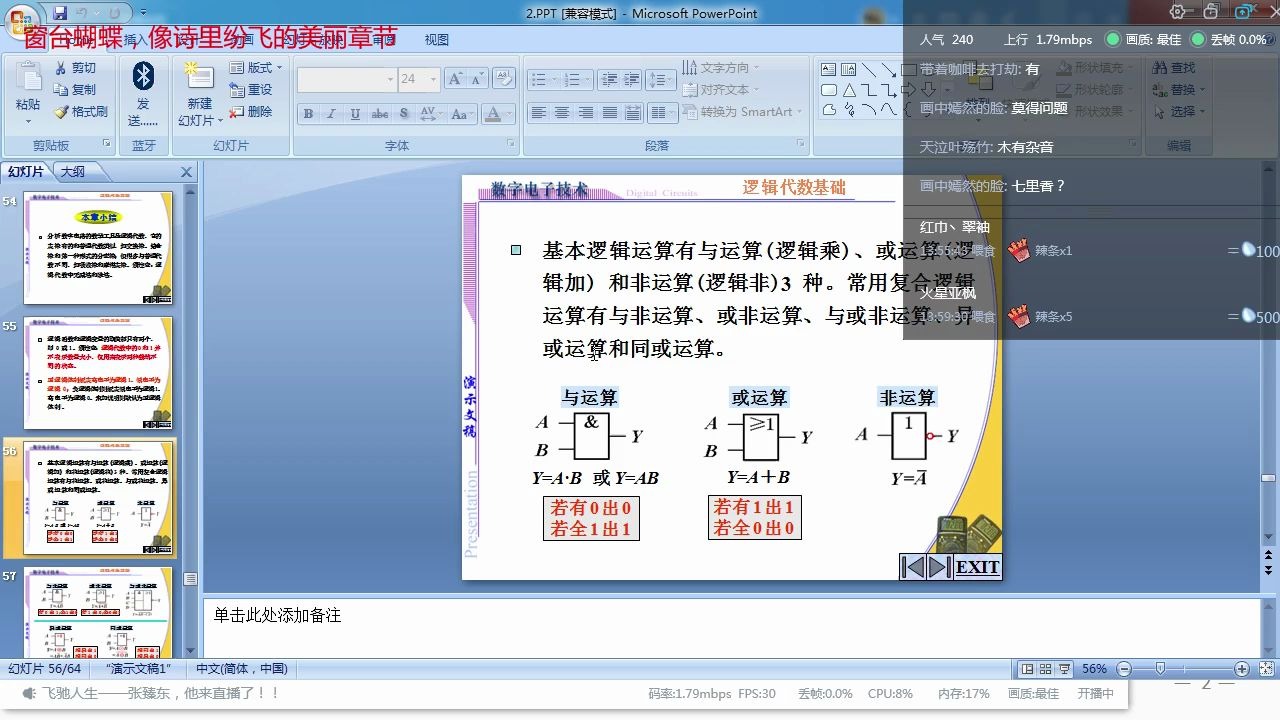Toggle italic formatting
The height and width of the screenshot is (720, 1280).
[333, 114]
